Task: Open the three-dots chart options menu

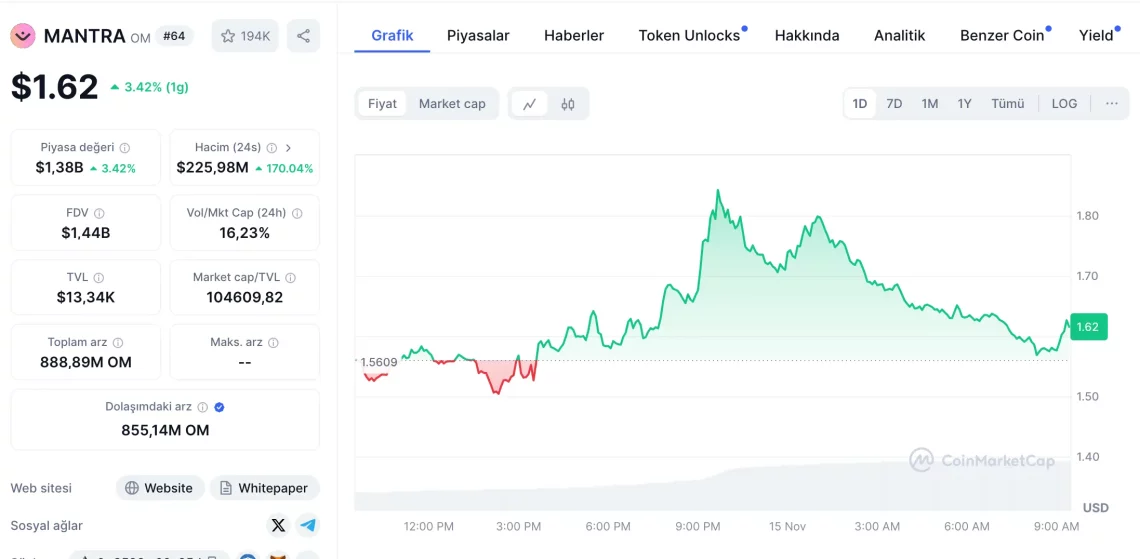Action: pos(1111,104)
